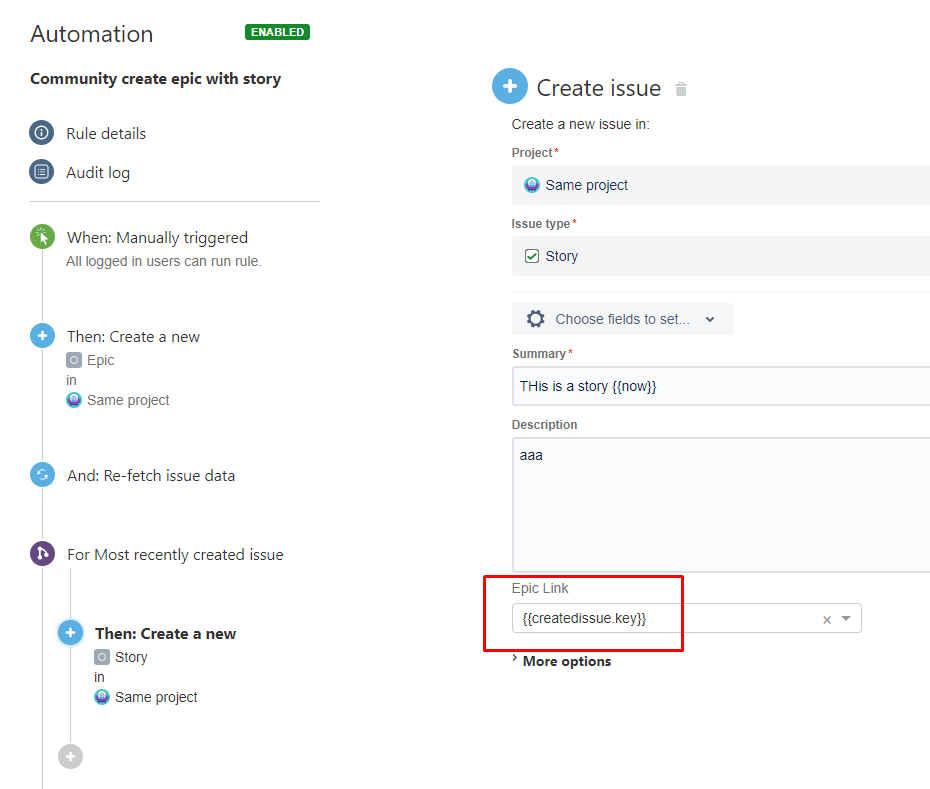Select the purple branch rule icon

point(42,553)
